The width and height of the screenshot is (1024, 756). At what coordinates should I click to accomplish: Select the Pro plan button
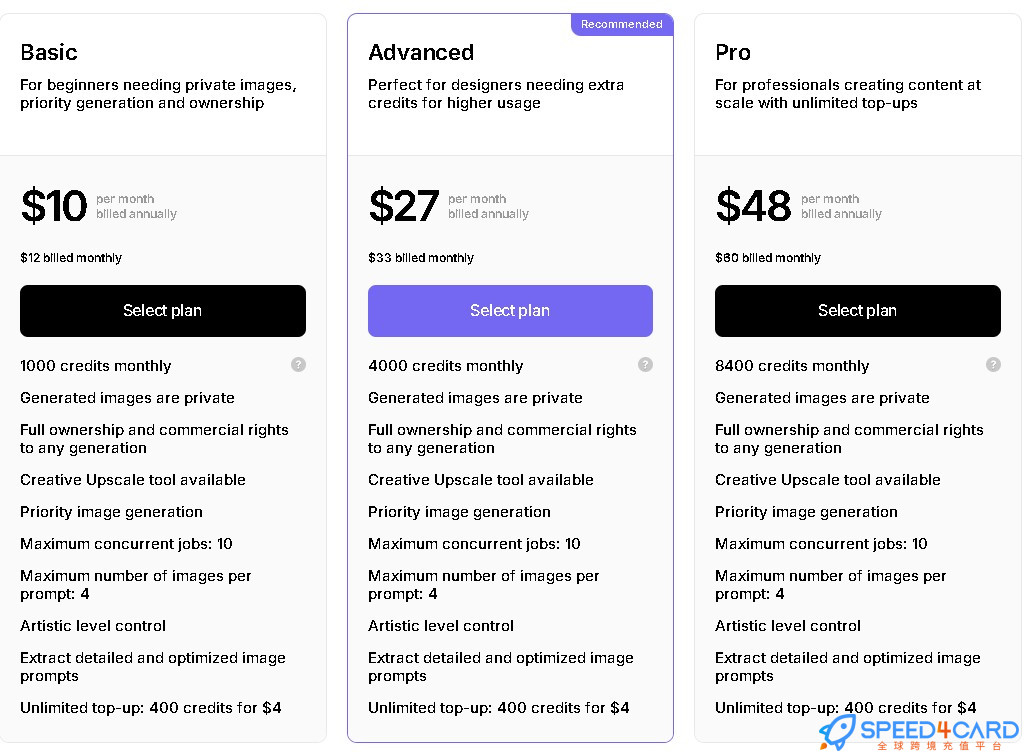(x=857, y=311)
